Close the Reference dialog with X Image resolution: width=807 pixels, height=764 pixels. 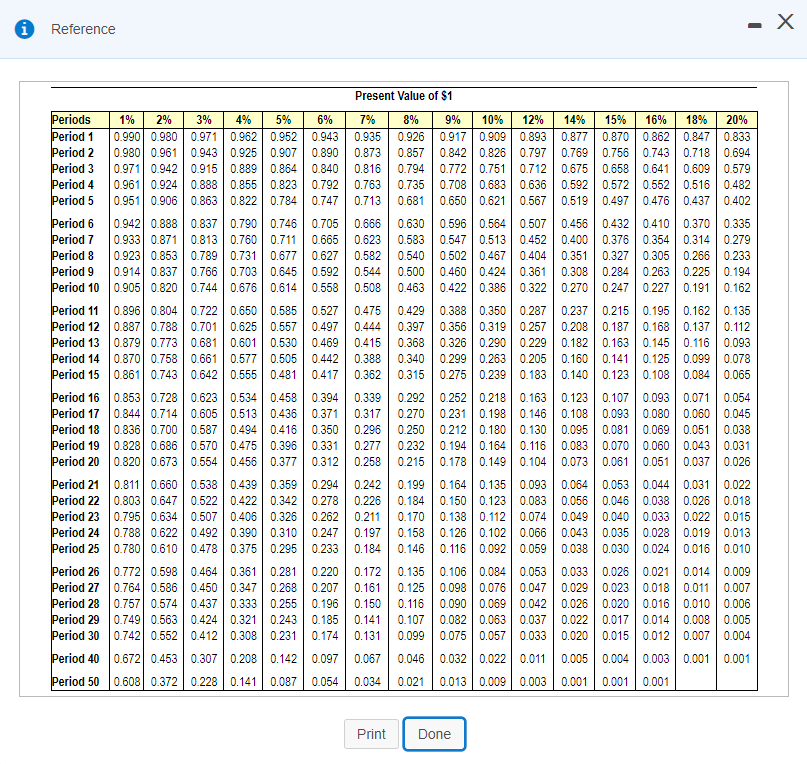click(785, 22)
